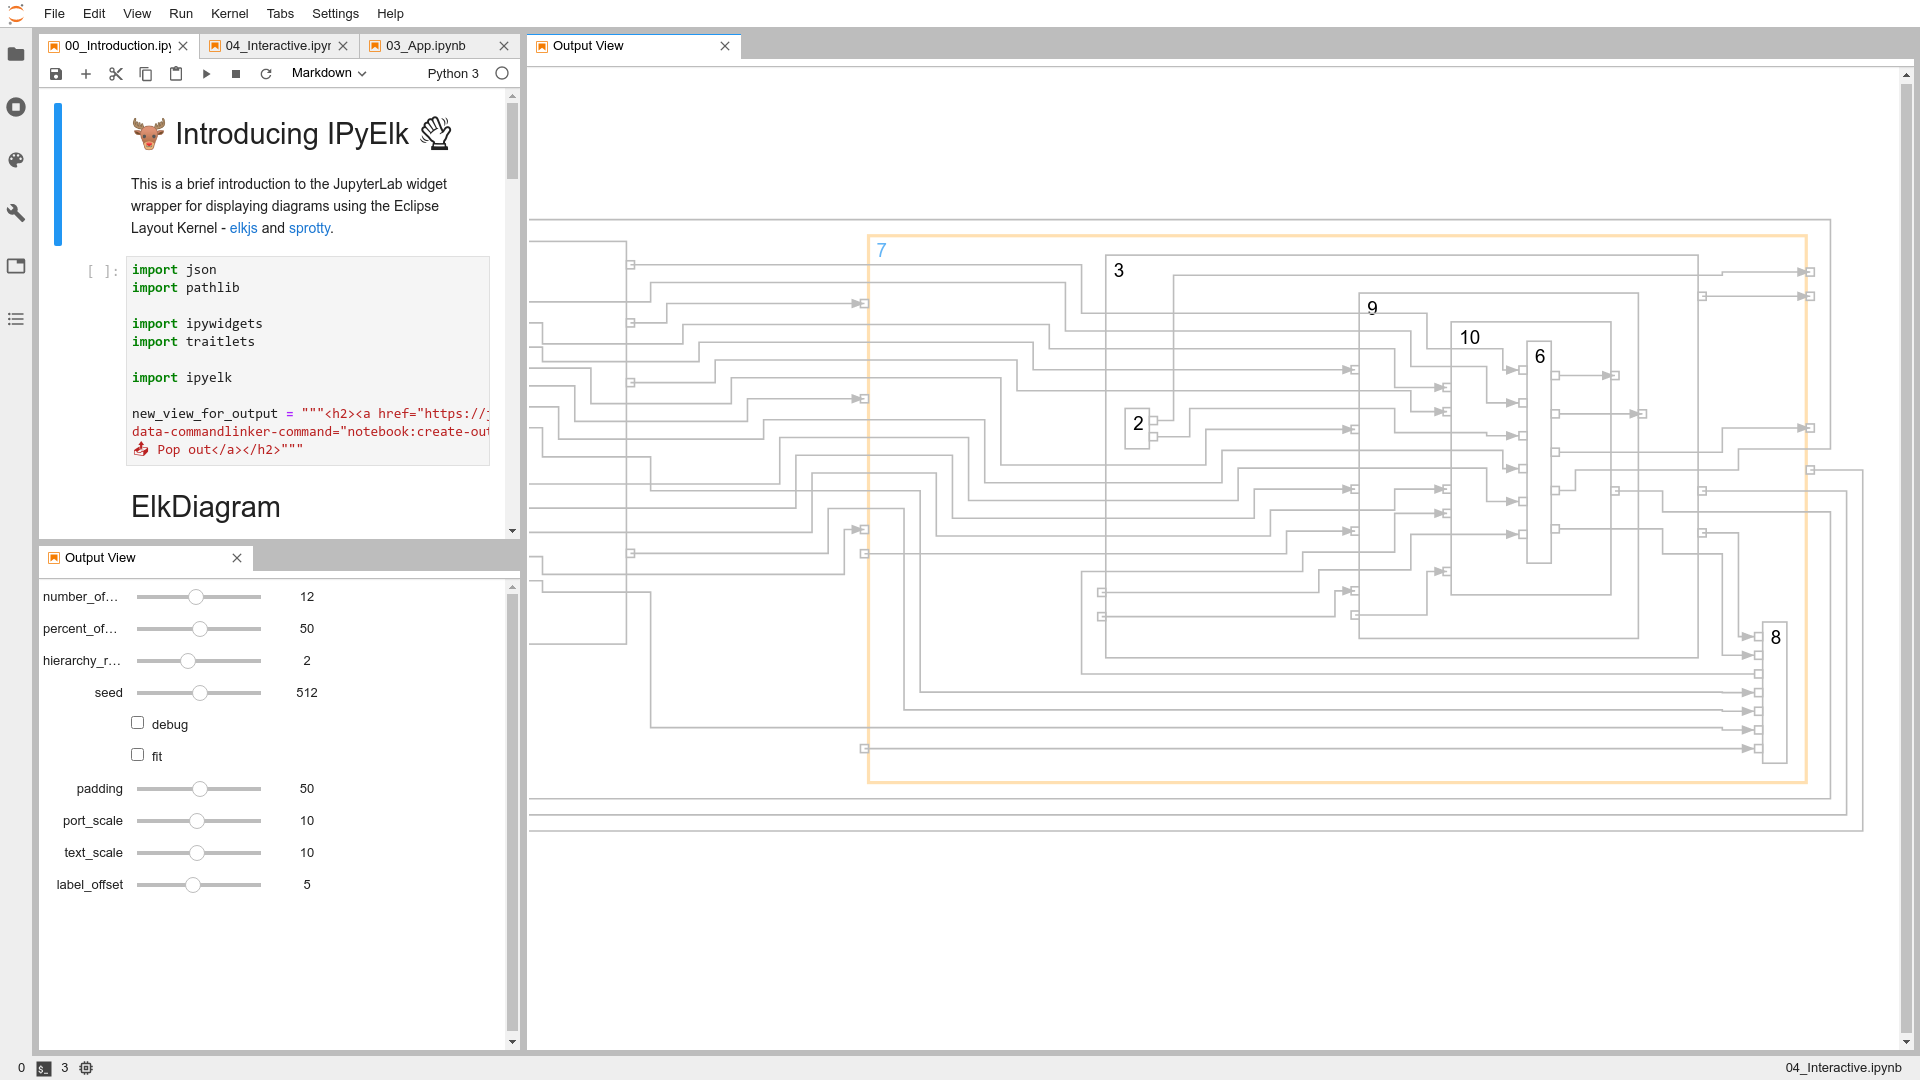Screen dimensions: 1920x1080
Task: Open the notebook tools wrench panel
Action: pos(16,213)
